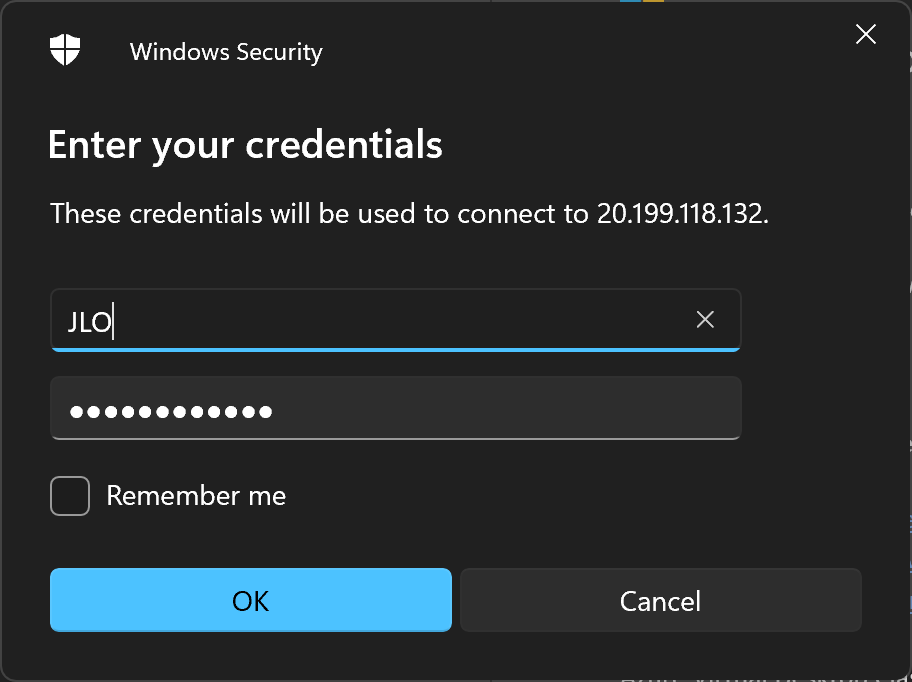Click on the password dots
Screen dimensions: 912x682
171,412
